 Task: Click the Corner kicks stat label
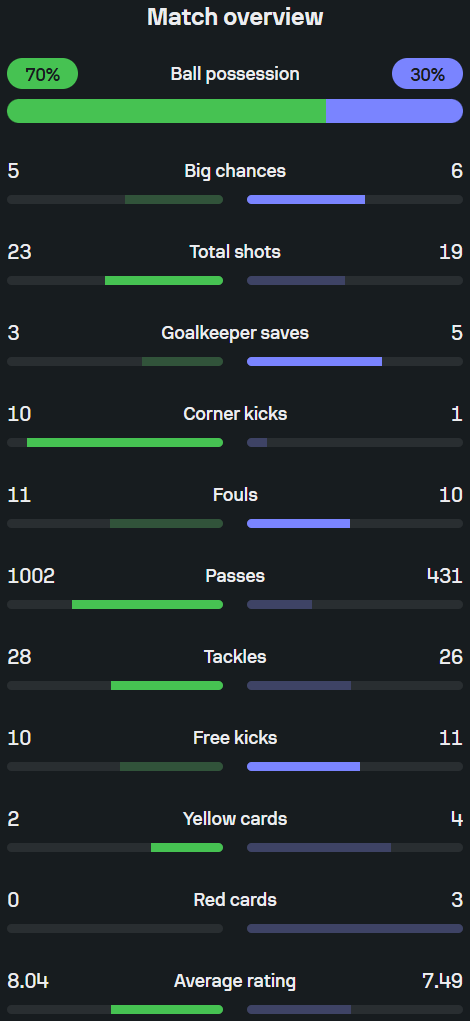pos(235,413)
